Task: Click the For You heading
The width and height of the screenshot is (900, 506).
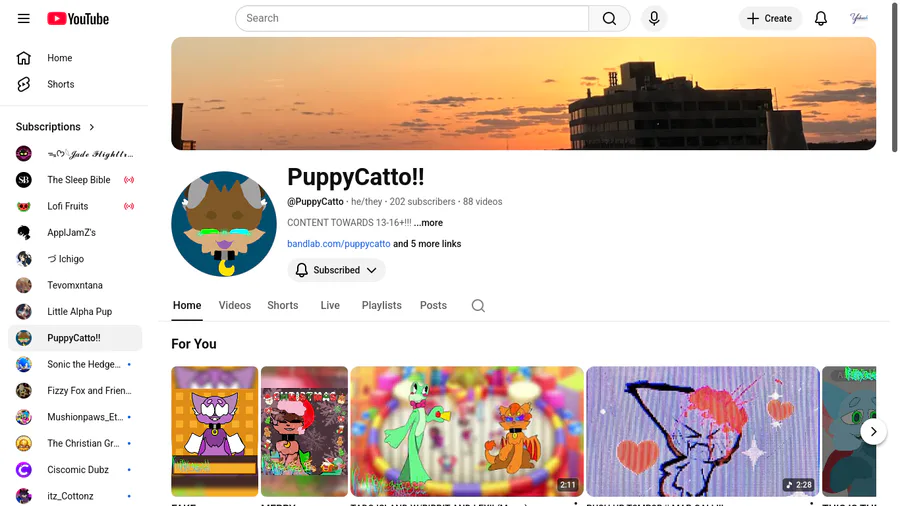Action: point(194,344)
